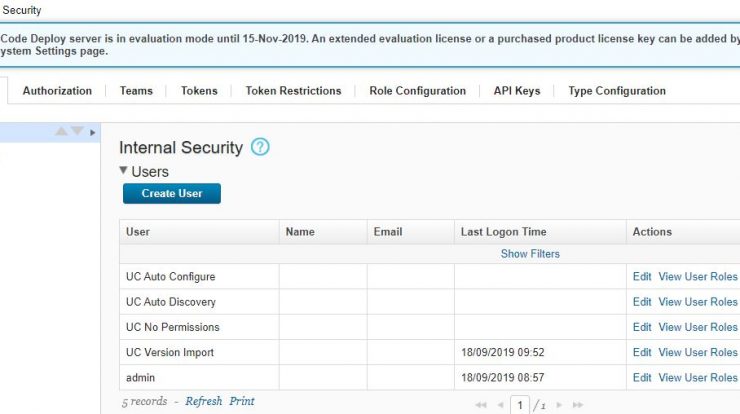
Task: Collapse the Users section triangle
Action: (x=124, y=171)
